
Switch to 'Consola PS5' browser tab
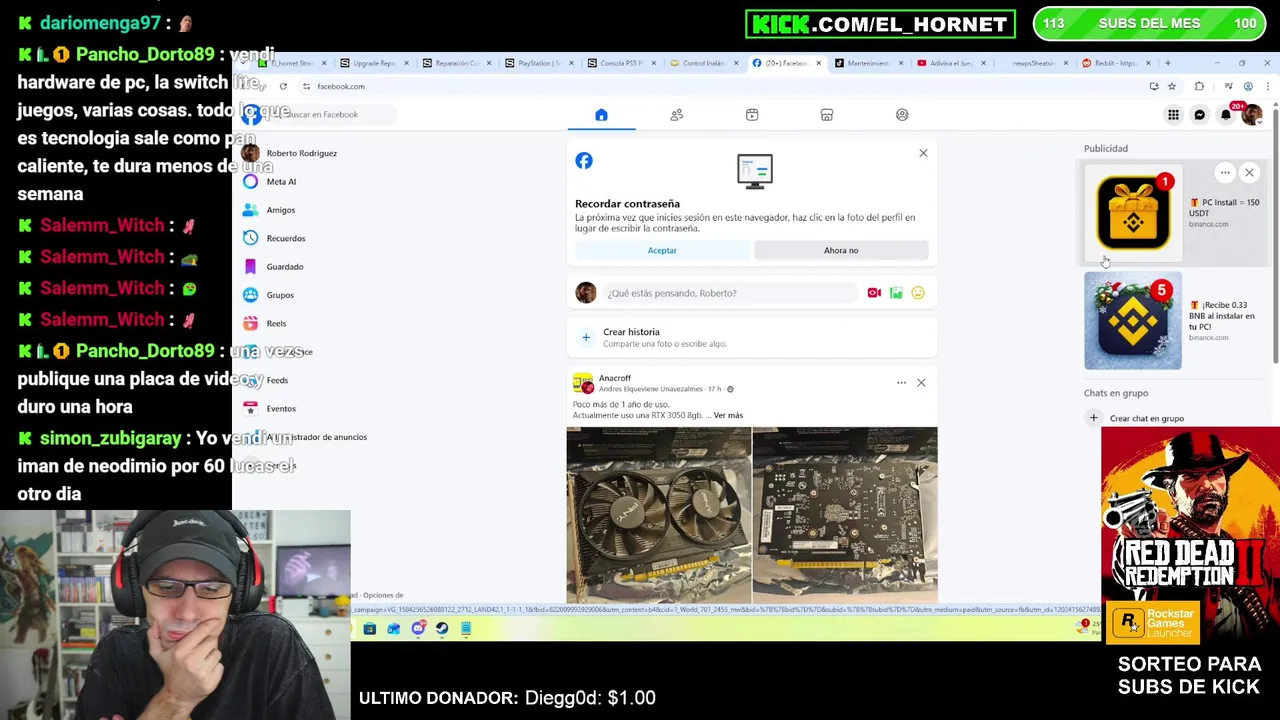(621, 63)
